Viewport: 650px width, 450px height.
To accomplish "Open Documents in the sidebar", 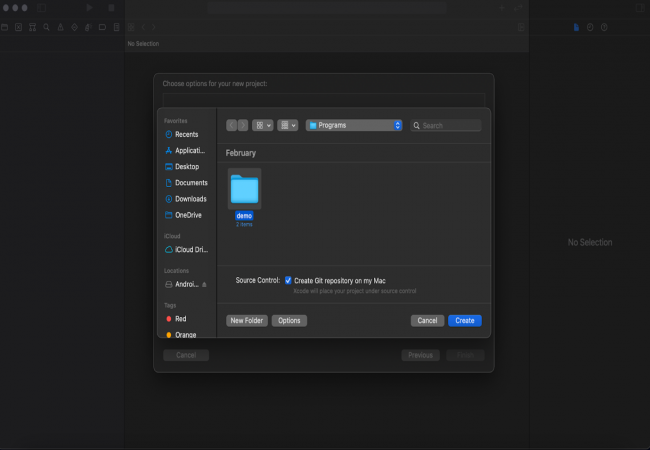I will point(187,183).
